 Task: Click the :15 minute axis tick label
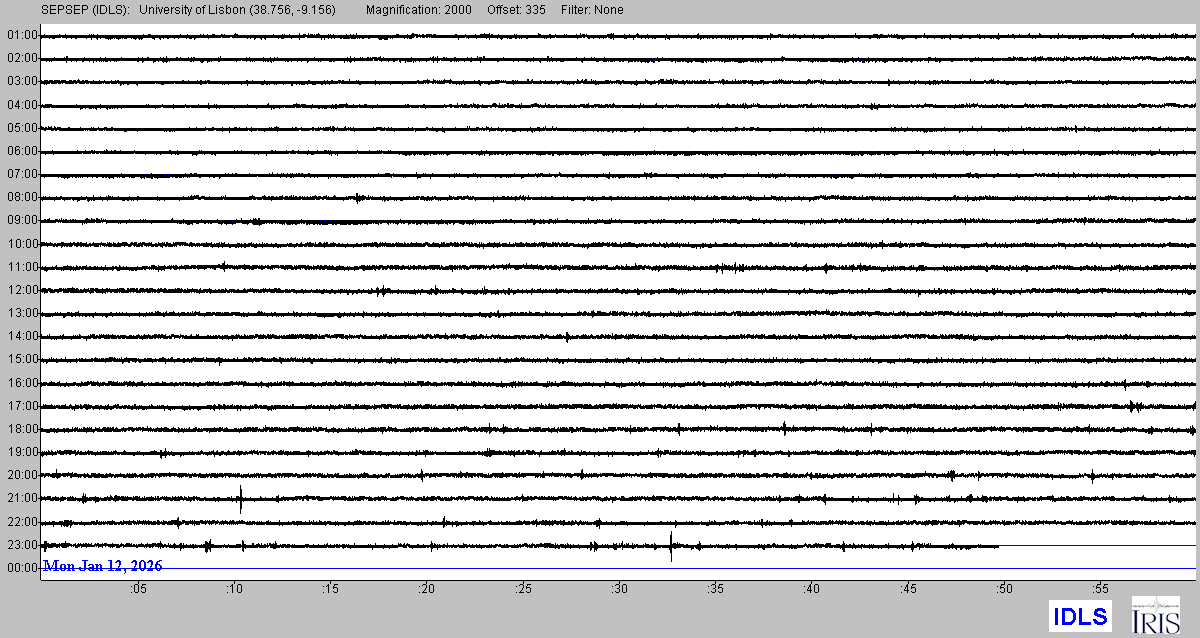pyautogui.click(x=330, y=589)
